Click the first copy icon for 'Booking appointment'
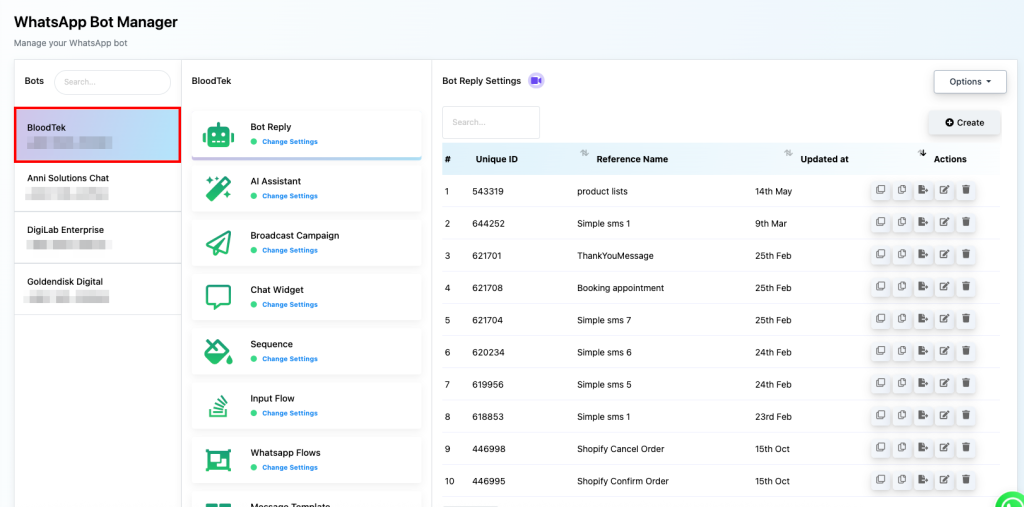1024x507 pixels. tap(880, 288)
